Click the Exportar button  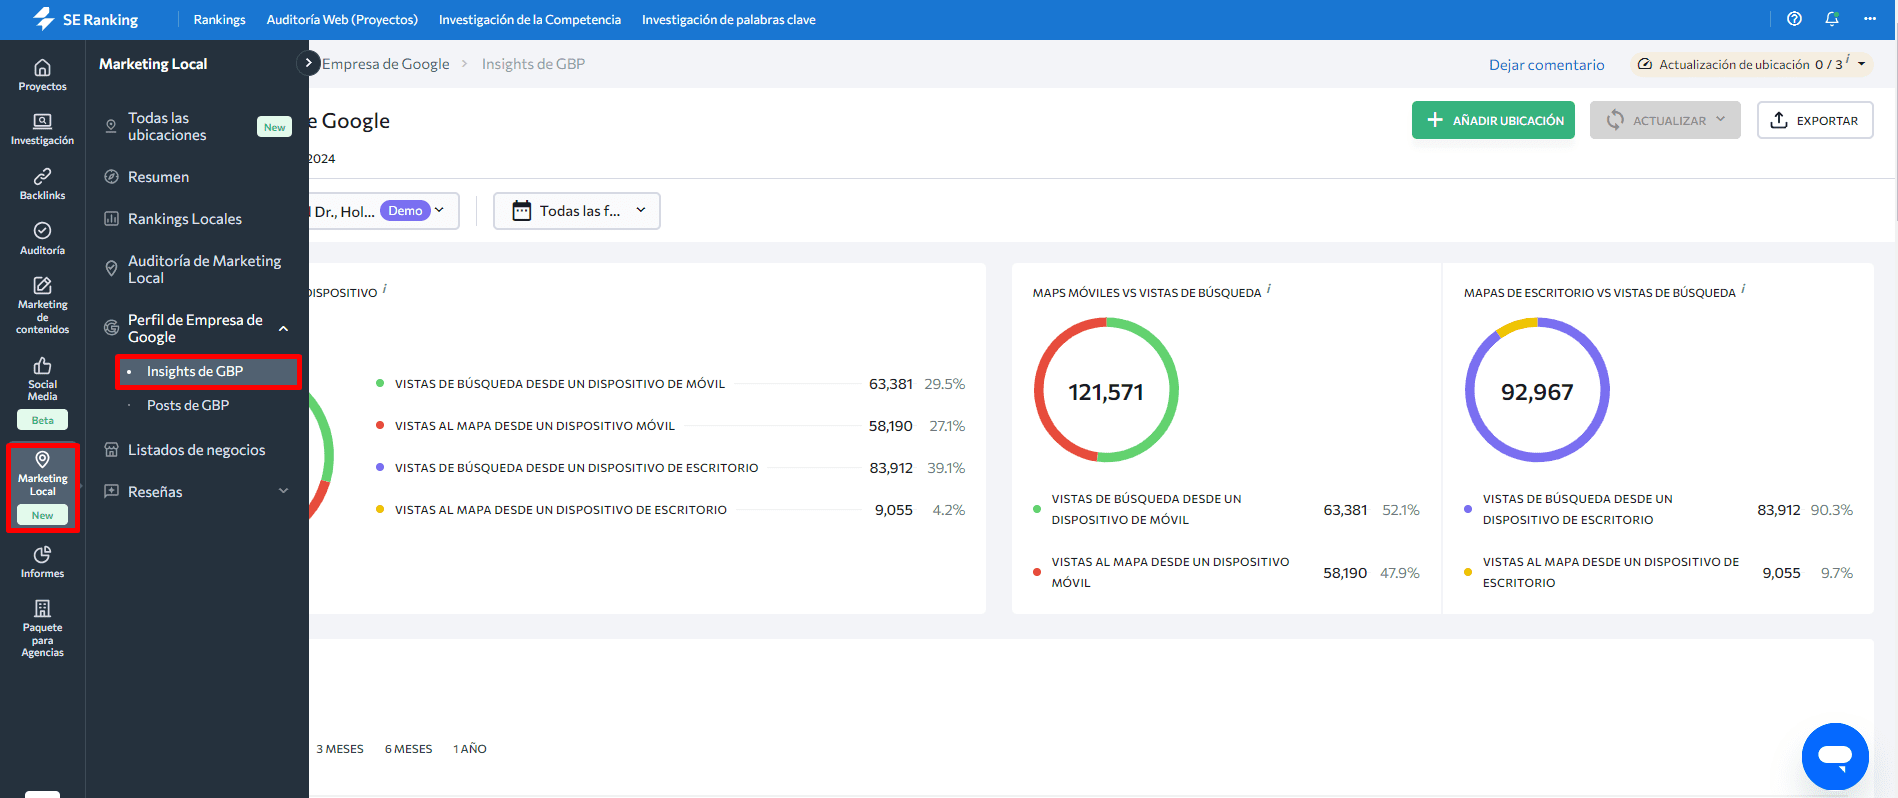click(x=1815, y=120)
